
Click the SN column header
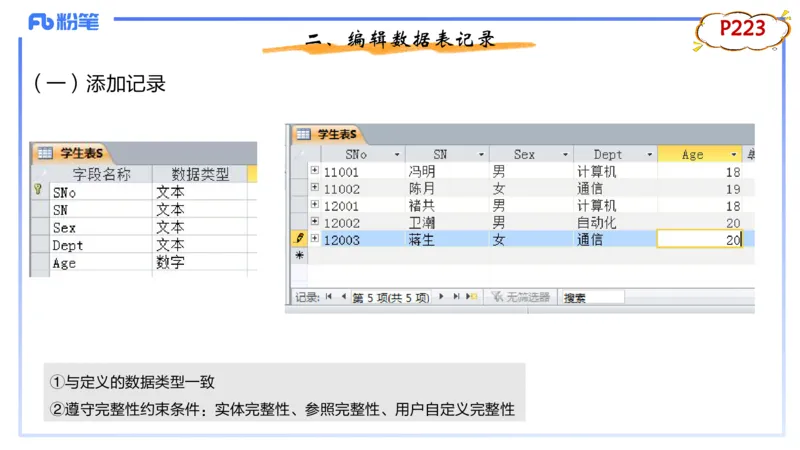tap(447, 155)
